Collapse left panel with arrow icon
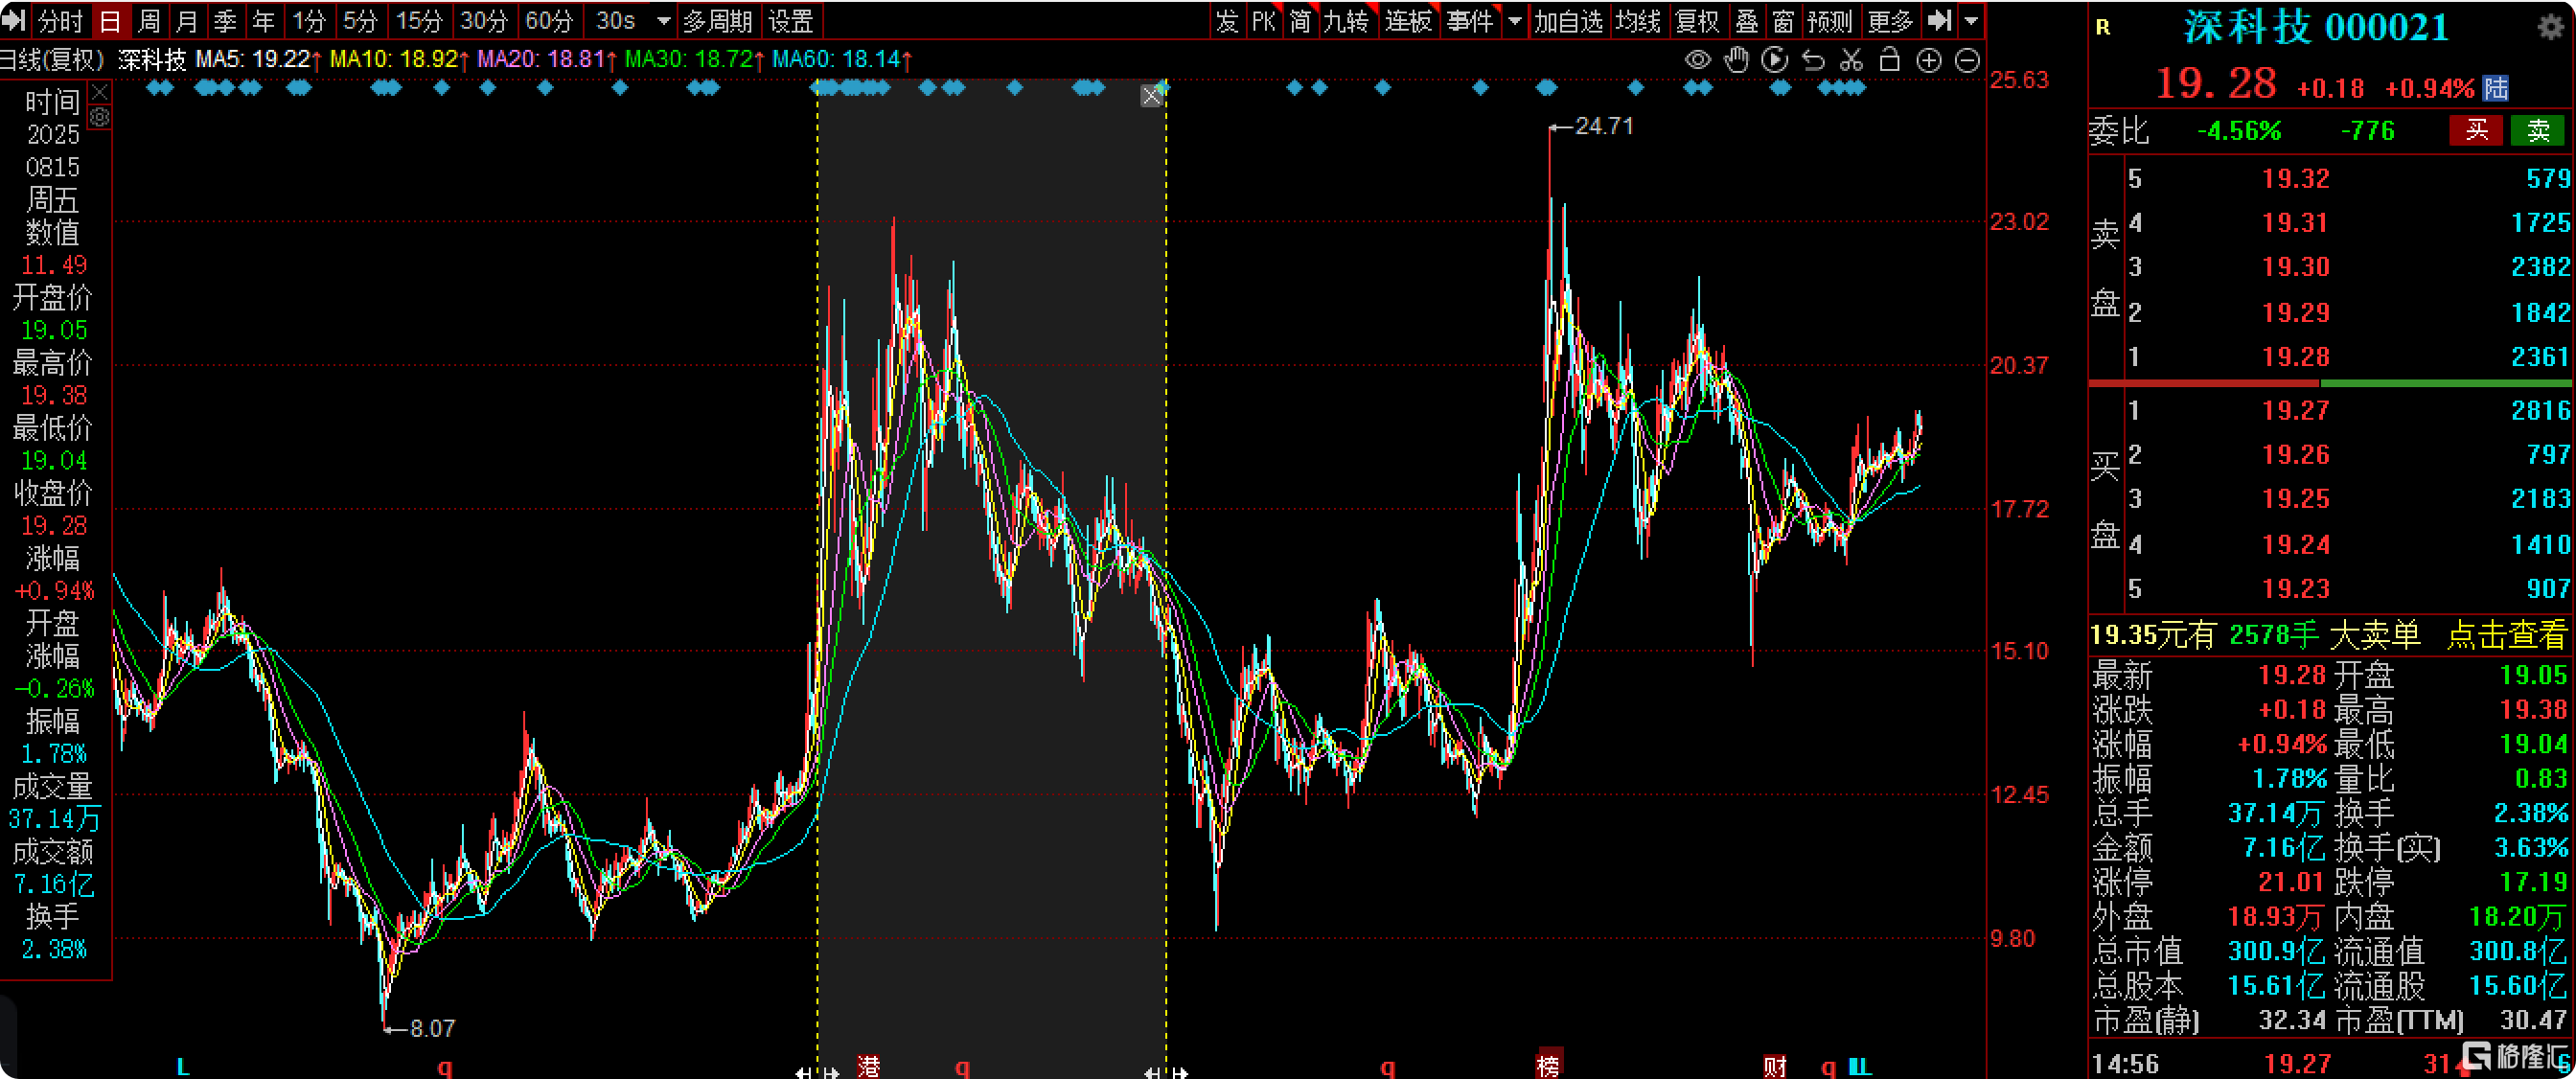Image resolution: width=2576 pixels, height=1079 pixels. [x=13, y=20]
